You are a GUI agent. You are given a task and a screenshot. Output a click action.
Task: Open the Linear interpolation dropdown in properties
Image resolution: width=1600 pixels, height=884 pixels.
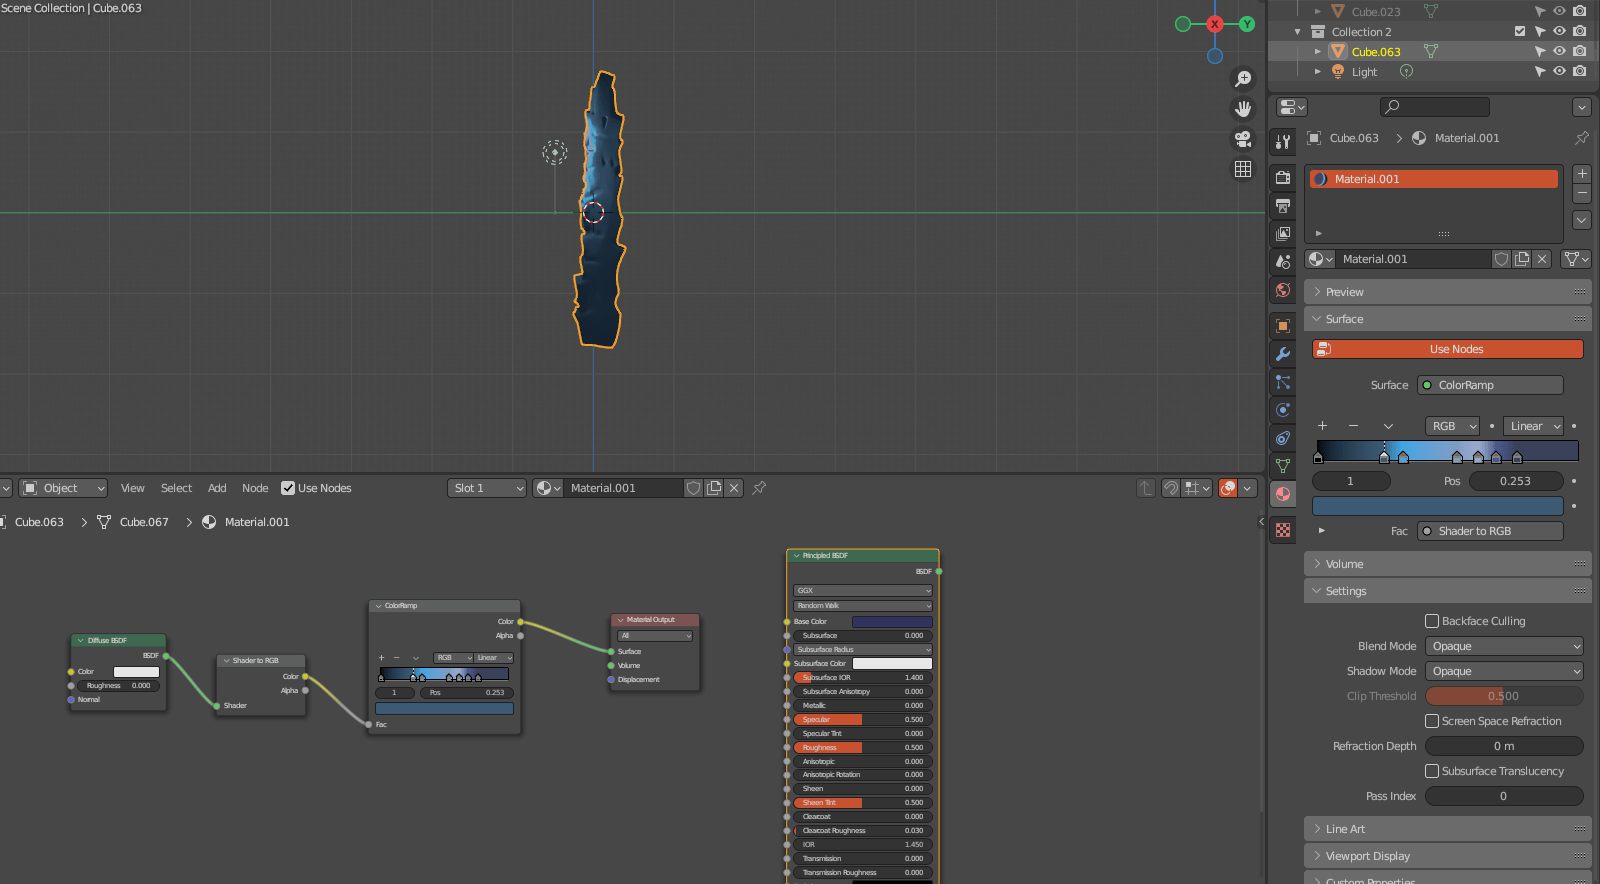[1533, 426]
